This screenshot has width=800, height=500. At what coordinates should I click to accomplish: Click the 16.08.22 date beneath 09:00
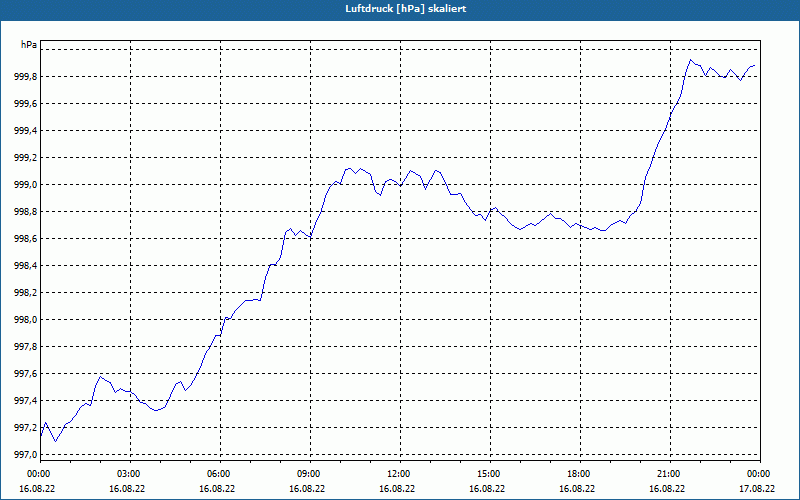(x=307, y=488)
